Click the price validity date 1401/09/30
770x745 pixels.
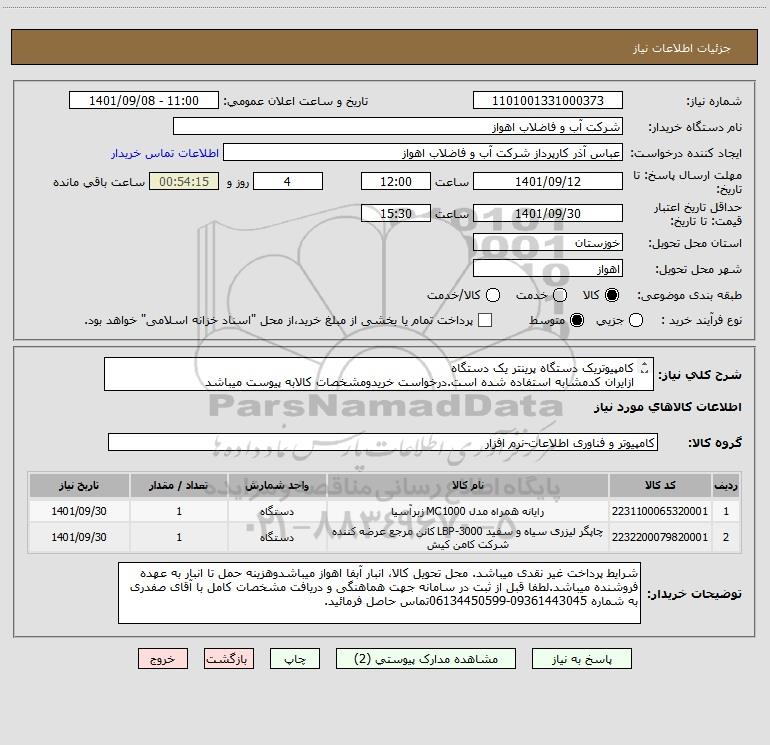[x=548, y=213]
